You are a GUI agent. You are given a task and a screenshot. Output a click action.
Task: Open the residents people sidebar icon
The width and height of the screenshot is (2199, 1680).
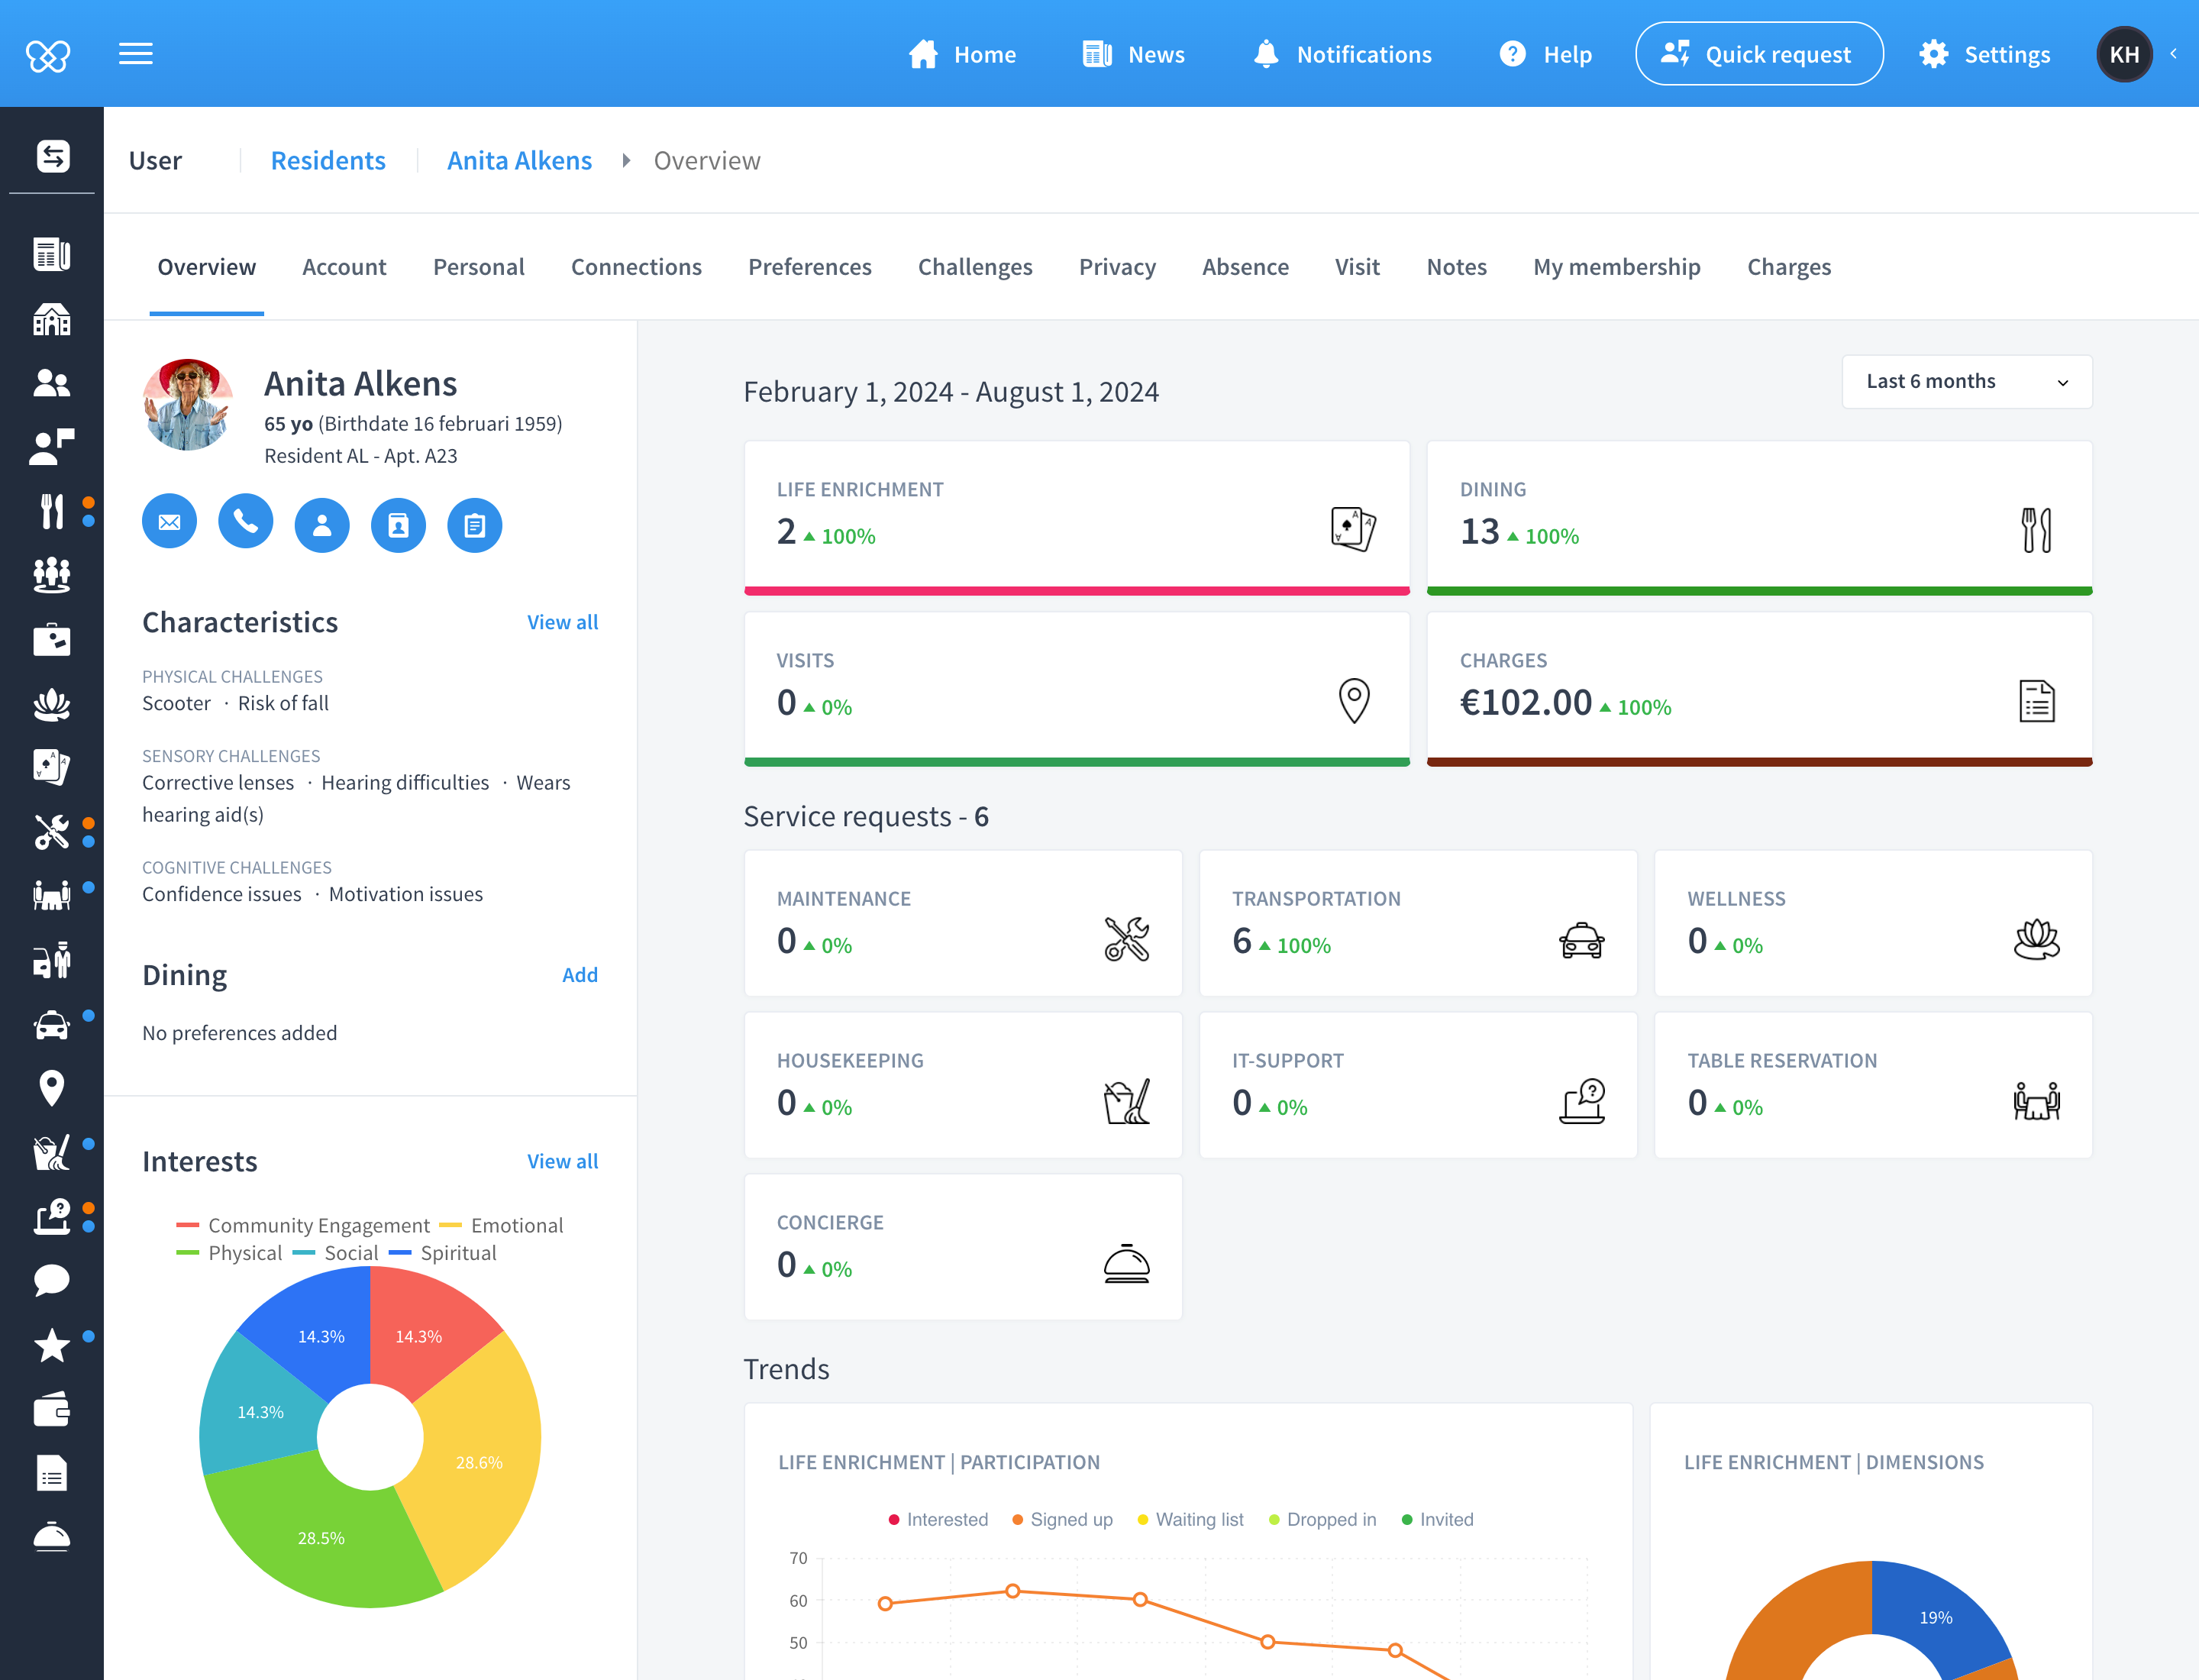(x=52, y=383)
